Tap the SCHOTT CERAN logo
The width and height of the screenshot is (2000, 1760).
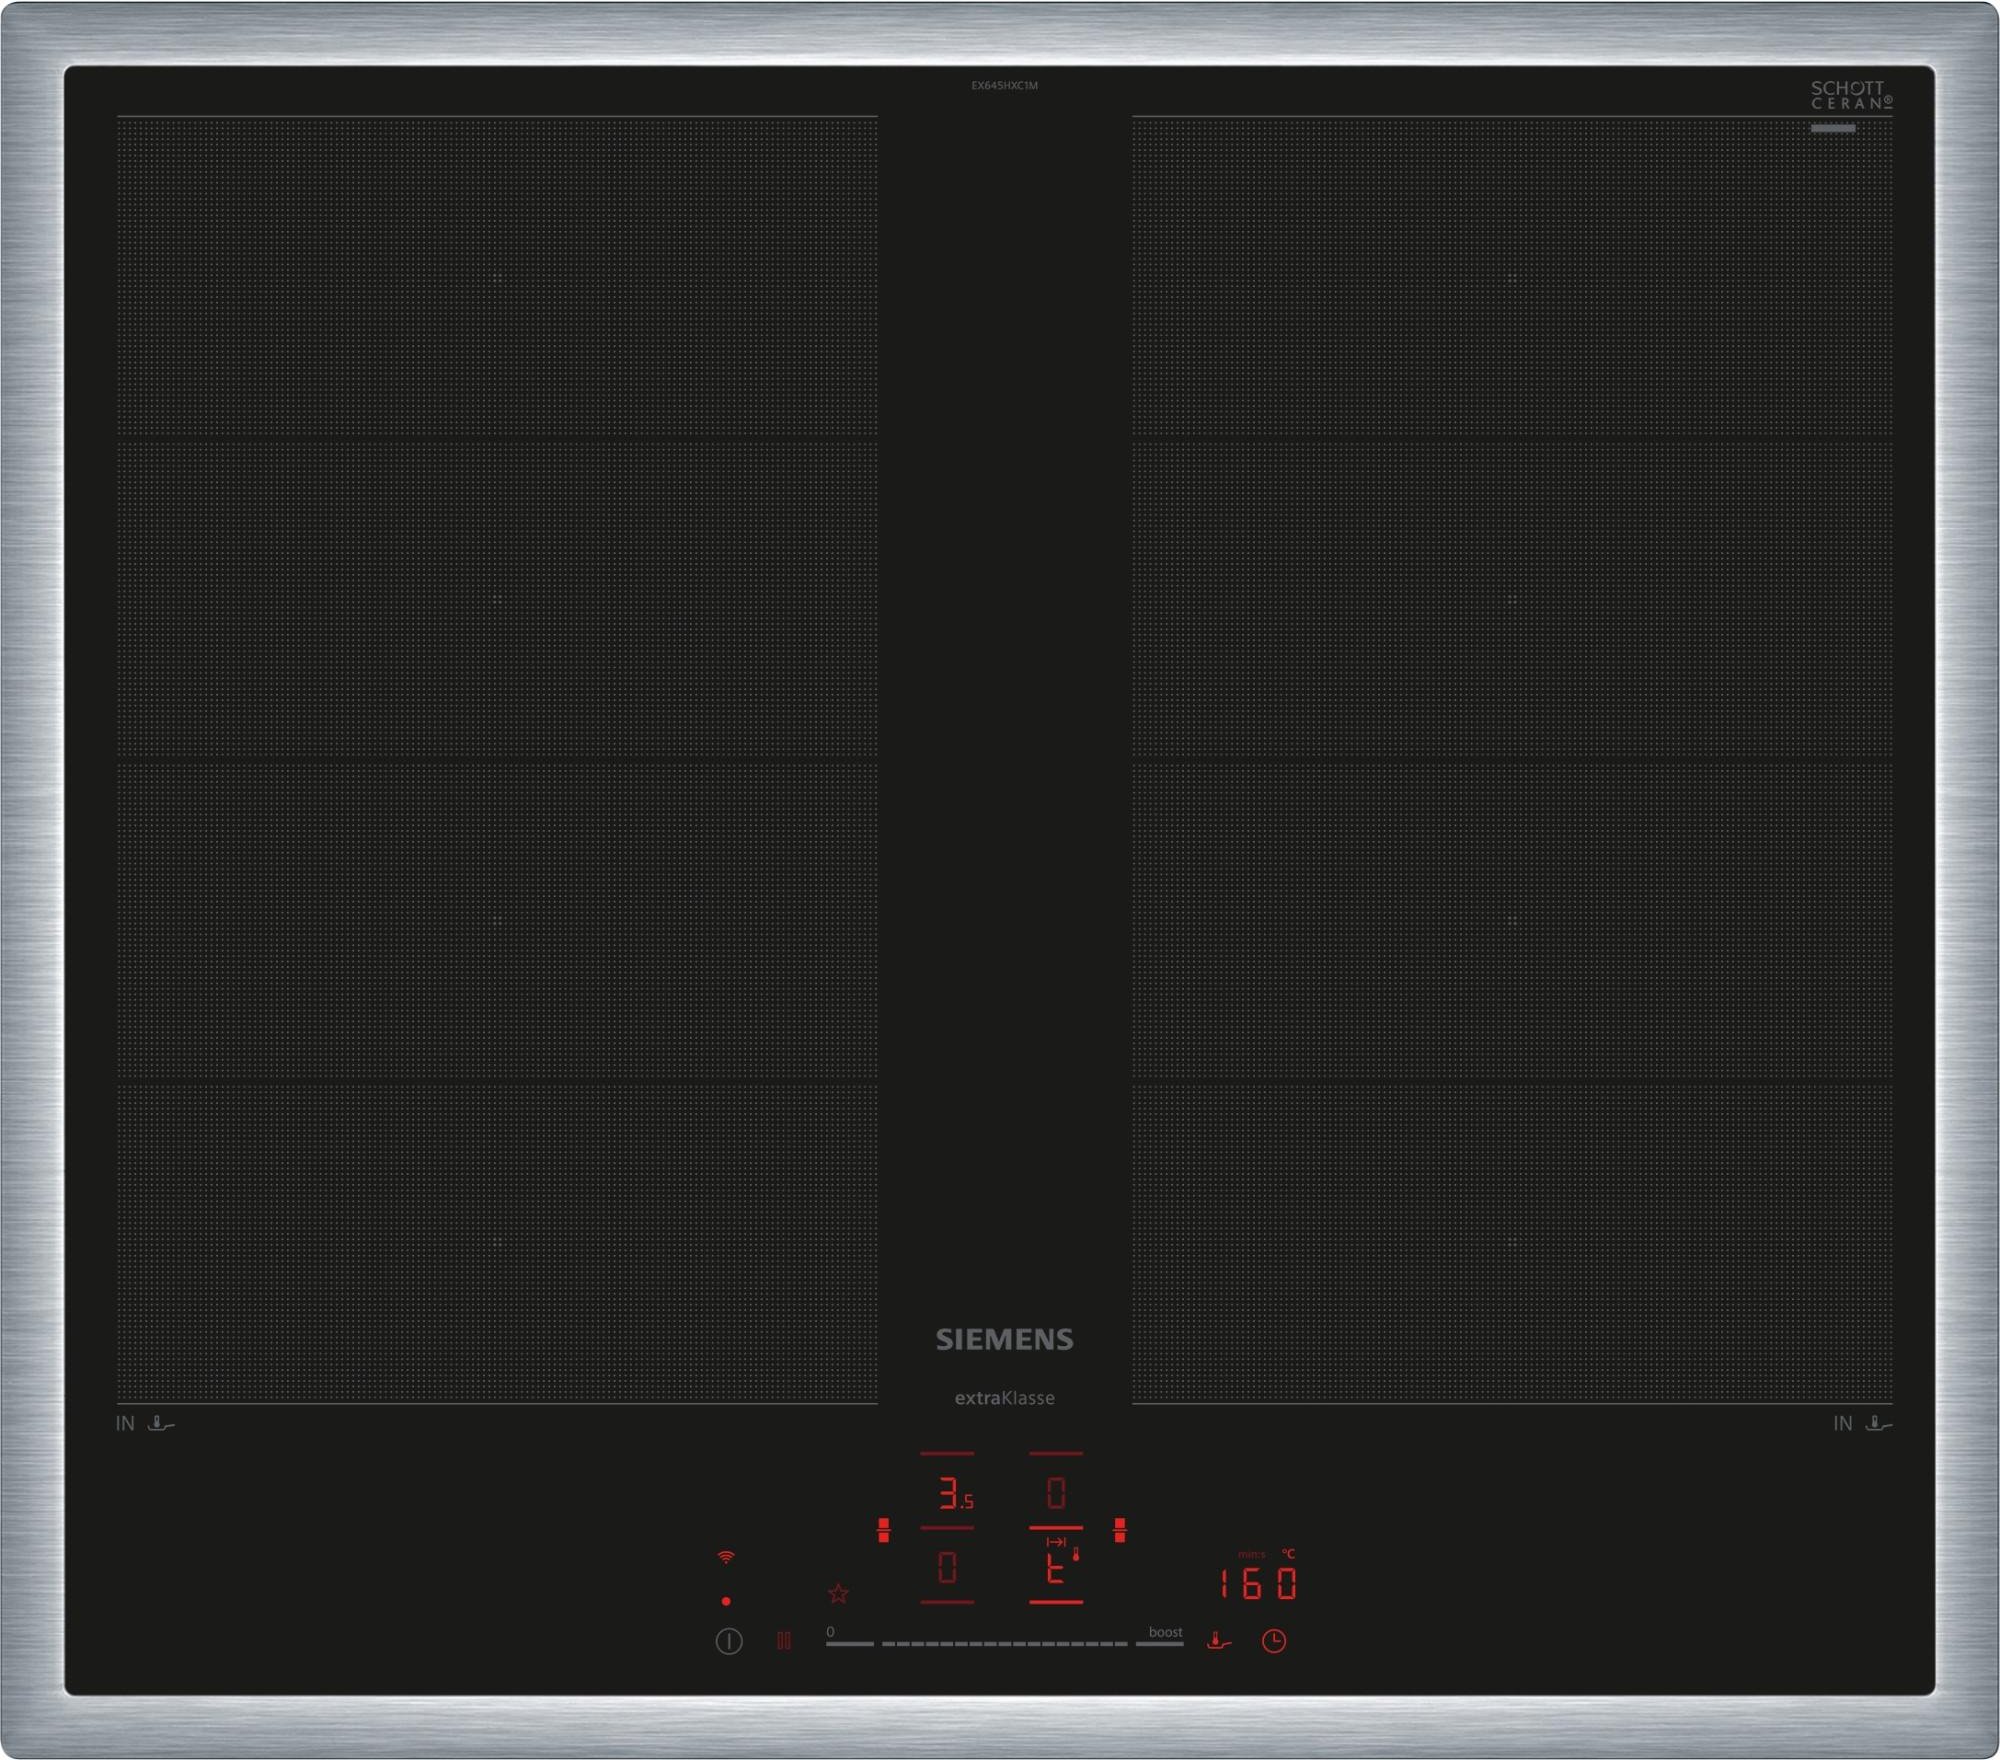tap(1850, 96)
